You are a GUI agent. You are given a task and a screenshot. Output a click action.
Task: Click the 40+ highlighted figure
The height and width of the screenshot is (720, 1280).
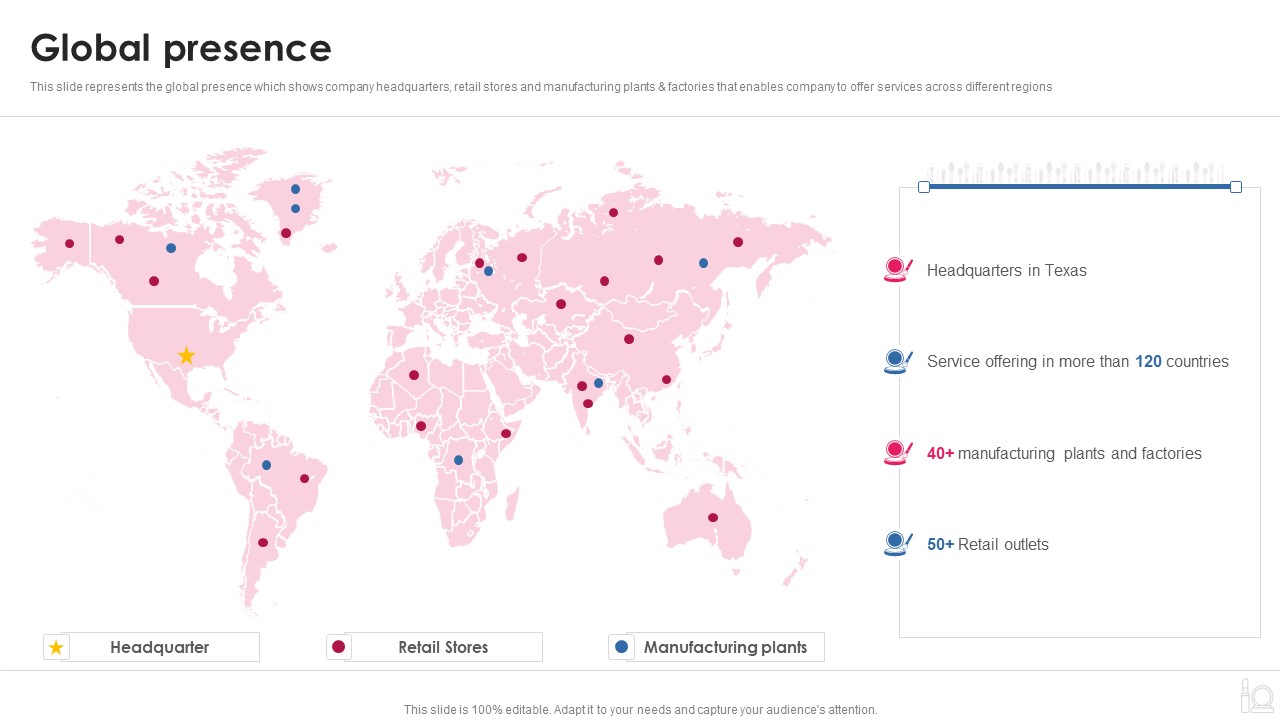tap(940, 453)
